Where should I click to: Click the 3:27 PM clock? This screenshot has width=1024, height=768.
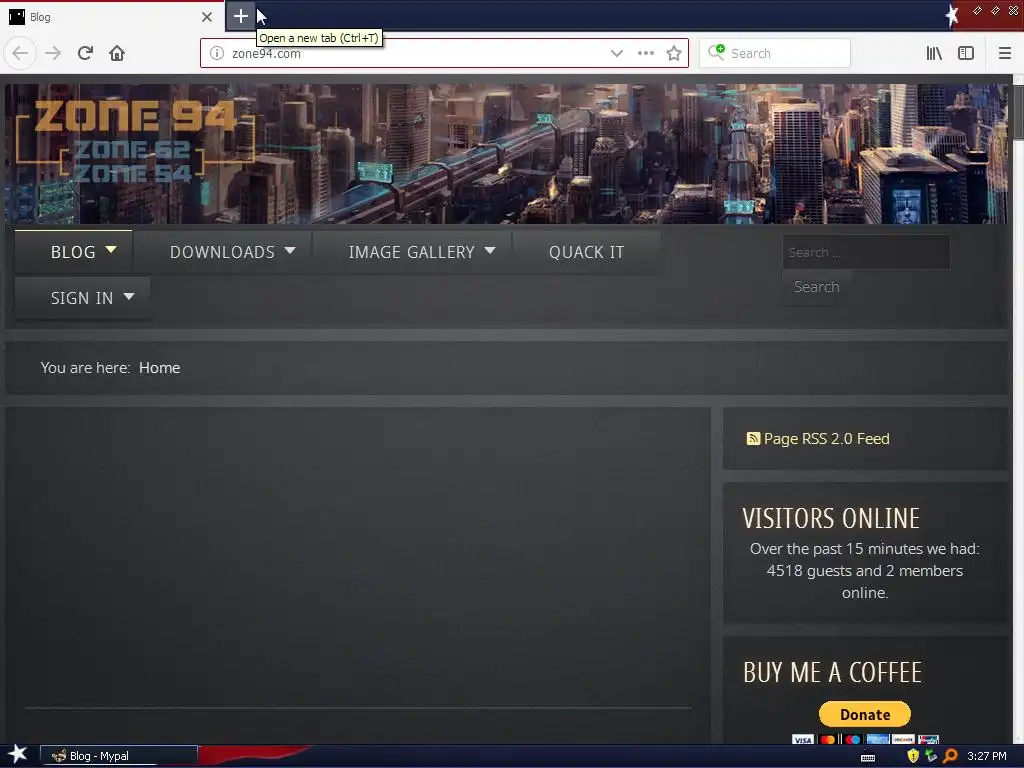(x=986, y=756)
